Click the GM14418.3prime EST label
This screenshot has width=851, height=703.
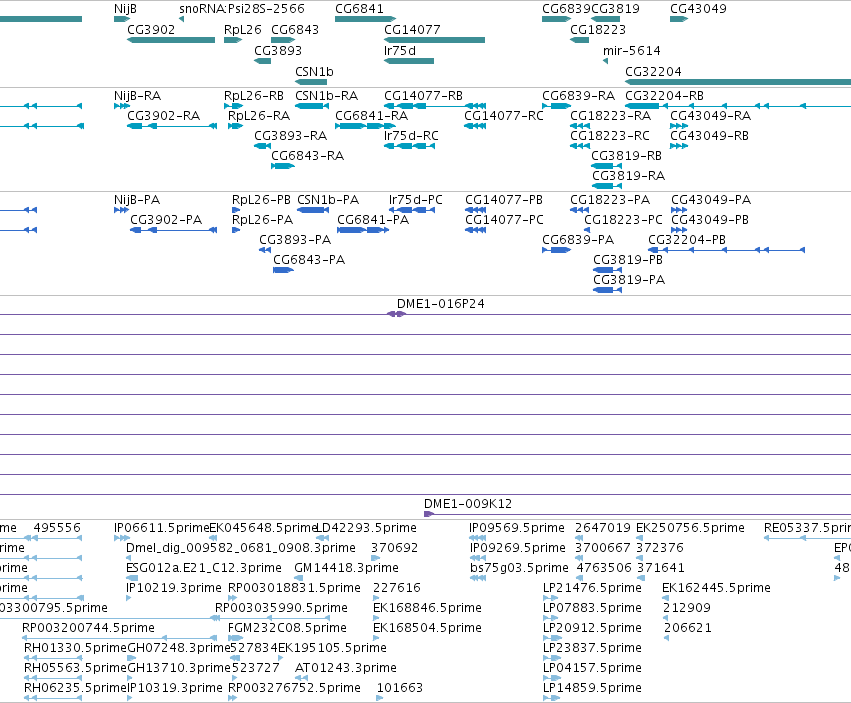346,568
